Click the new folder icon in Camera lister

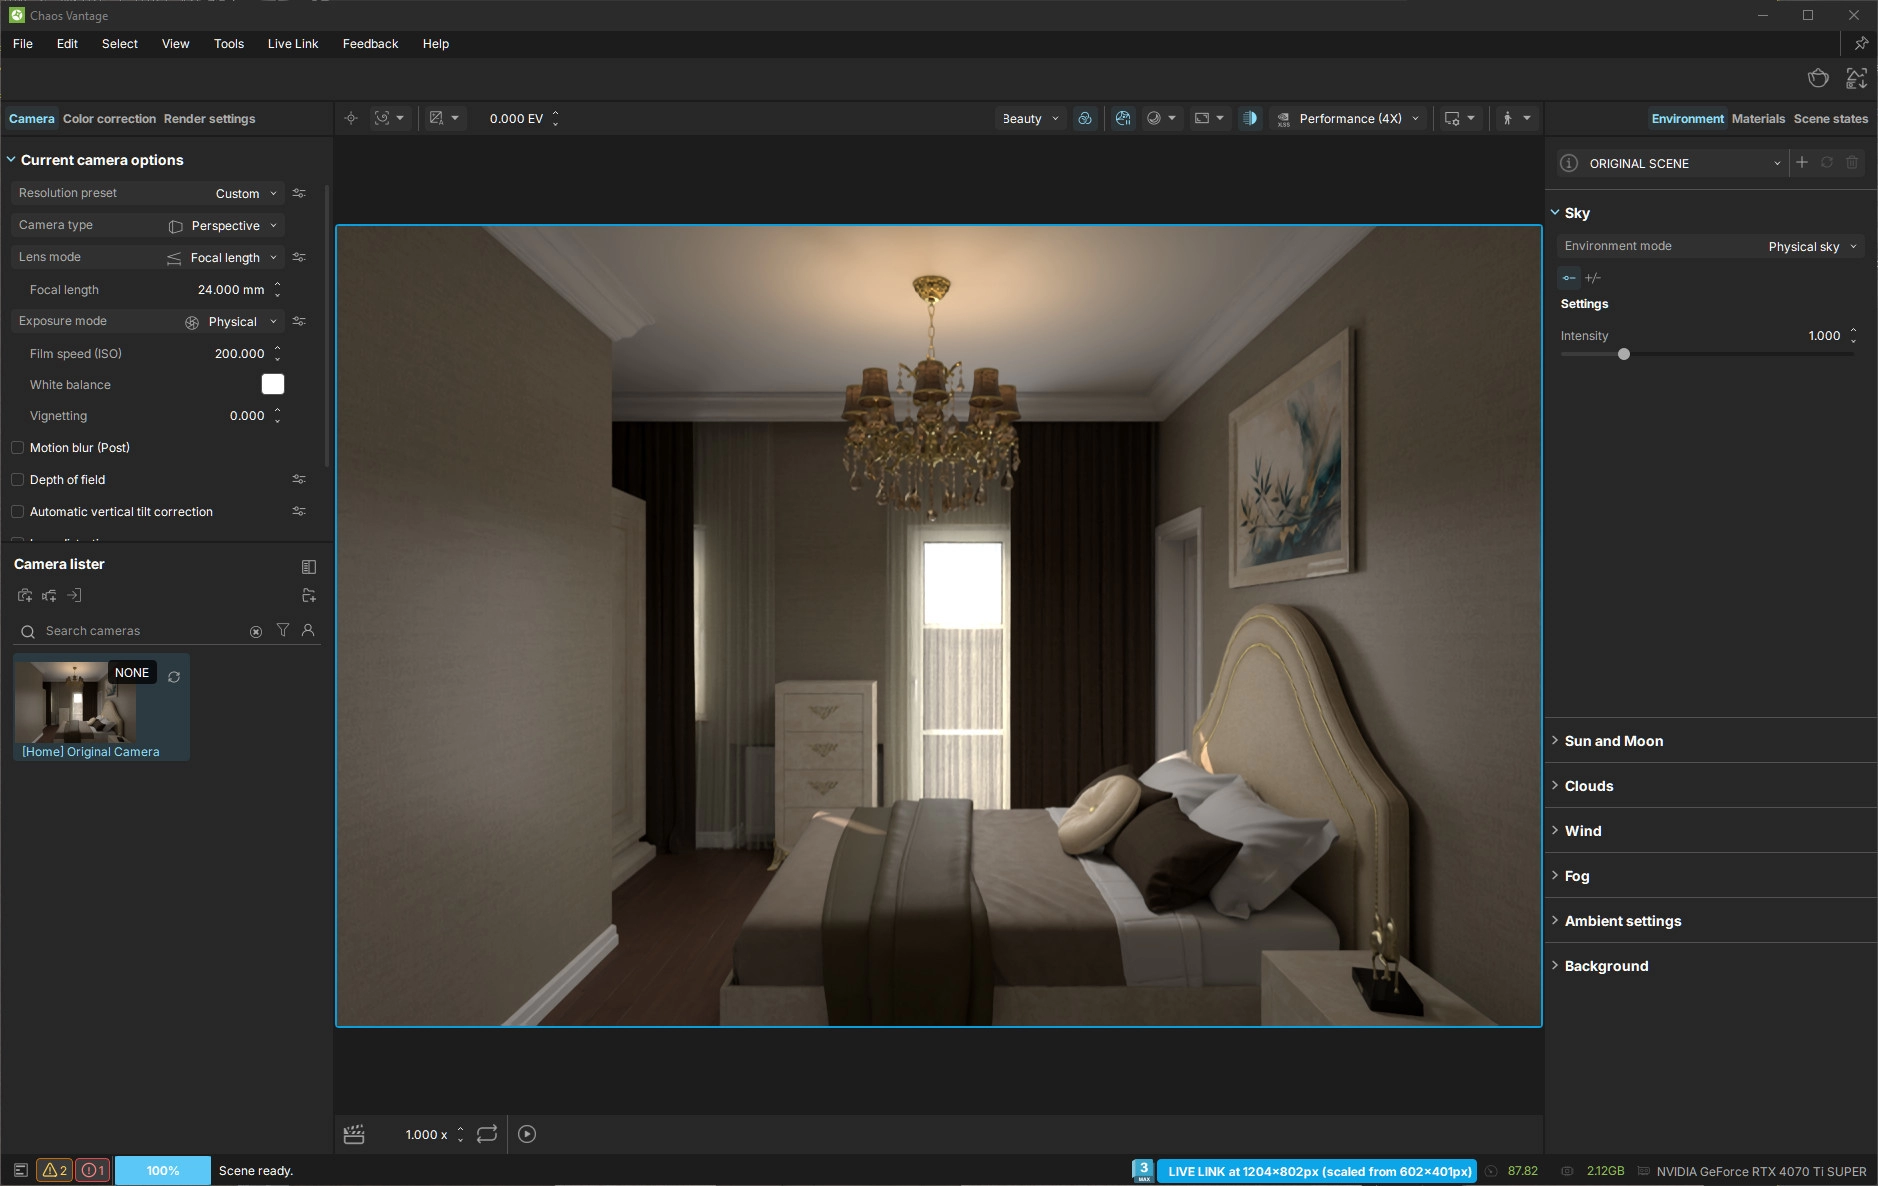(x=309, y=595)
